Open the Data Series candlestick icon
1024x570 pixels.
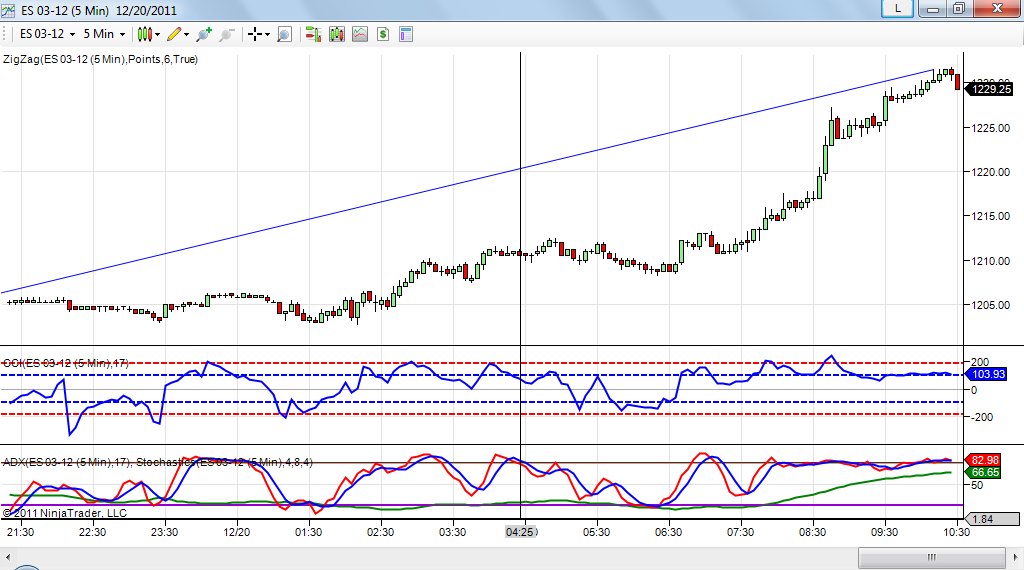[x=337, y=34]
